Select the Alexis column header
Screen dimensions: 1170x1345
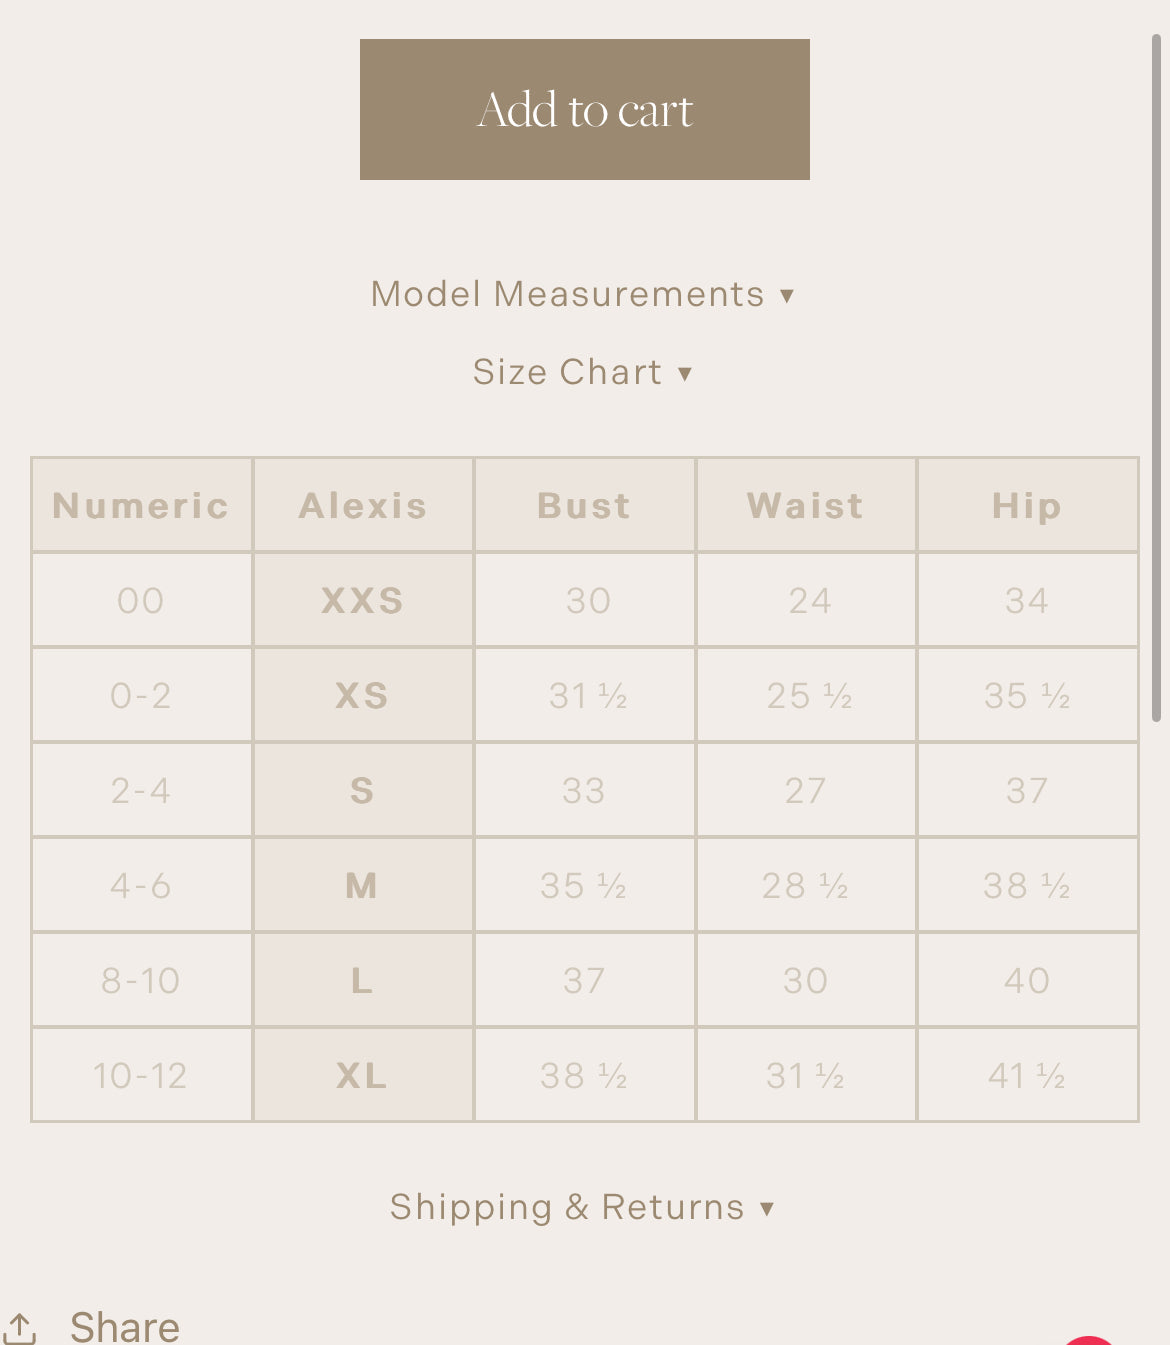click(x=363, y=506)
